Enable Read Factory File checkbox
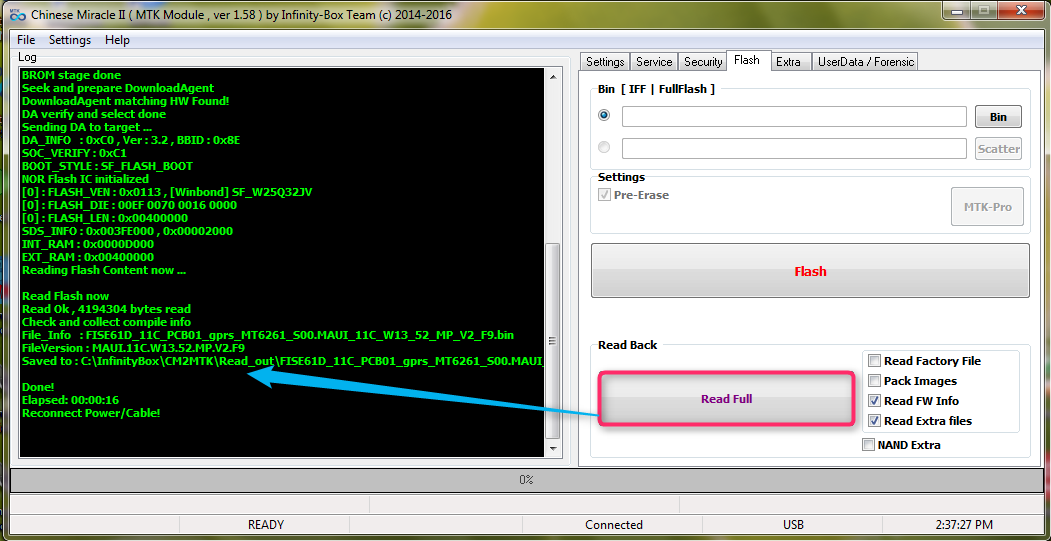The image size is (1051, 541). 874,361
